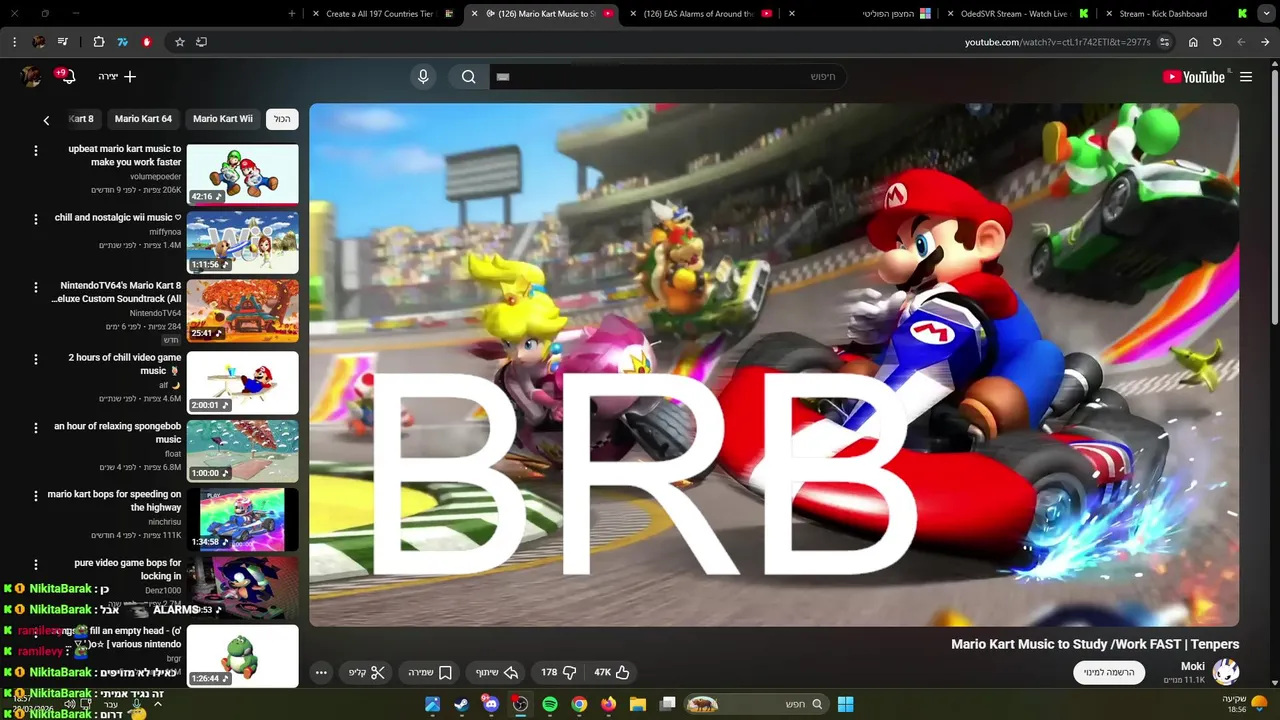Open the browser media control playlist icon

pyautogui.click(x=63, y=42)
